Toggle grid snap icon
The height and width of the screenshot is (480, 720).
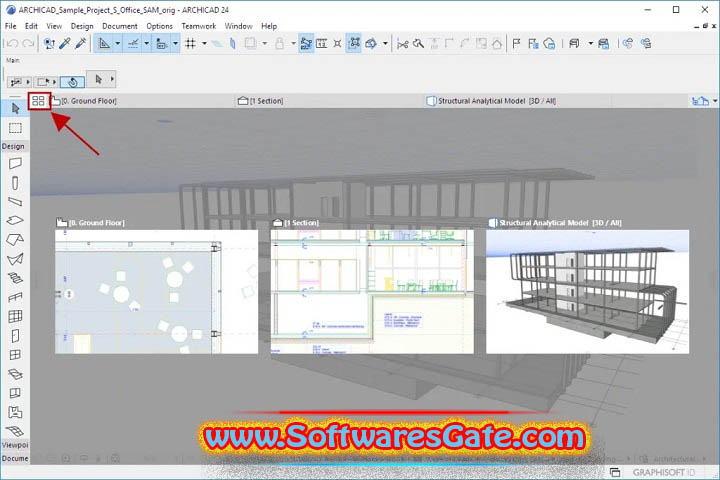coord(191,44)
